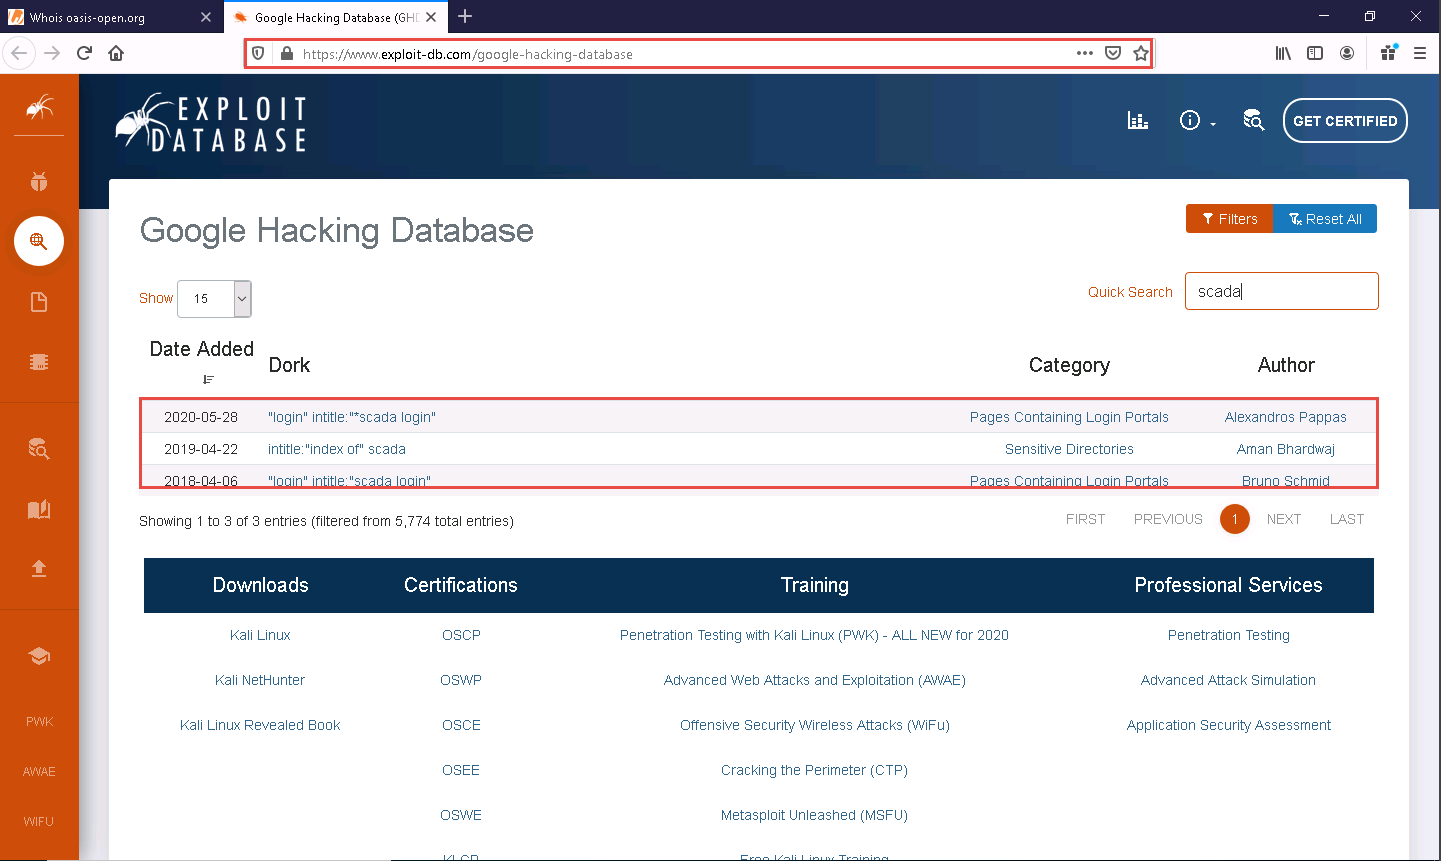
Task: Open Search Exploit-DB icon in left sidebar
Action: pos(39,449)
